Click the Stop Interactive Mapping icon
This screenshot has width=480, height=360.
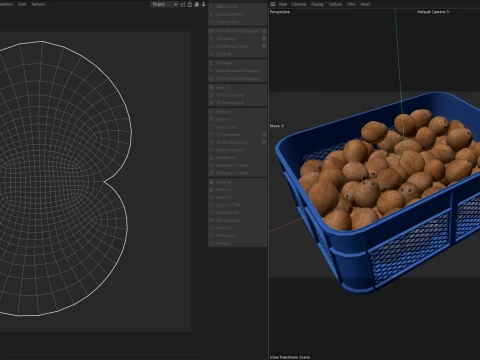pyautogui.click(x=211, y=78)
